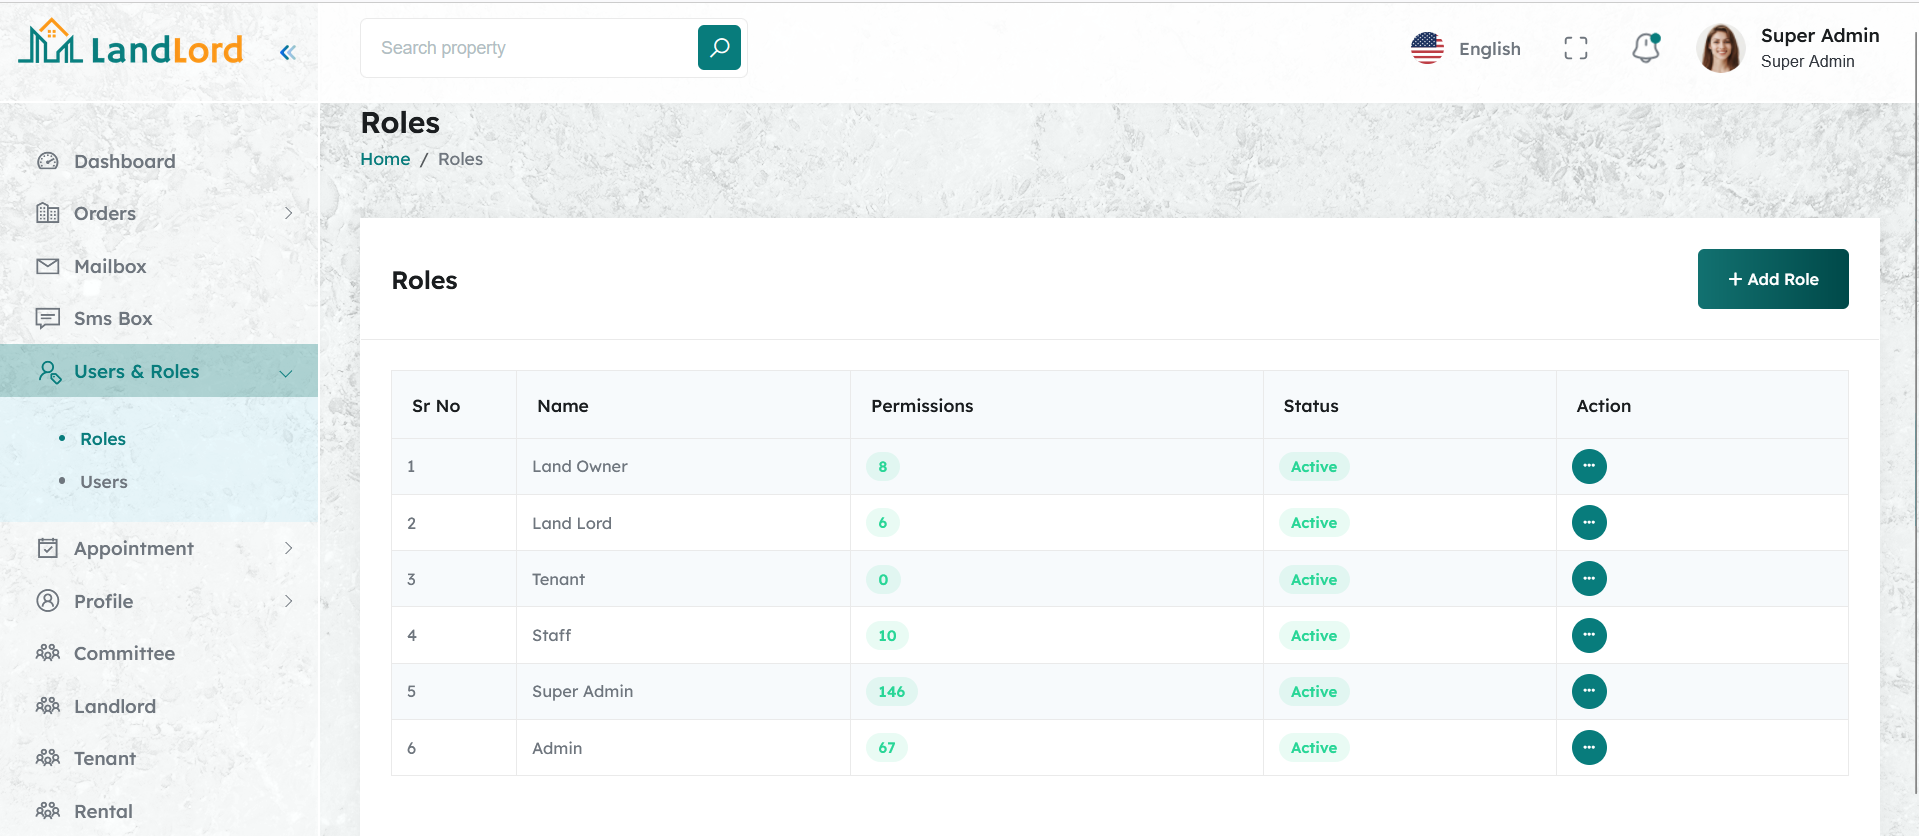The image size is (1919, 836).
Task: Click the search magnifier button
Action: [719, 48]
